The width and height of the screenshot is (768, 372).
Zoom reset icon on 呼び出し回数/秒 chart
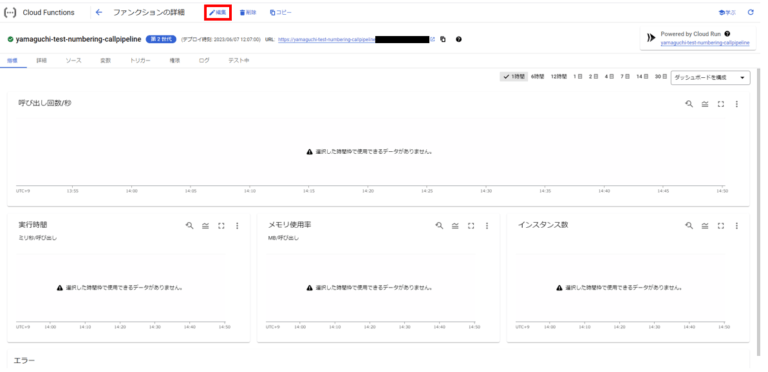pyautogui.click(x=689, y=104)
